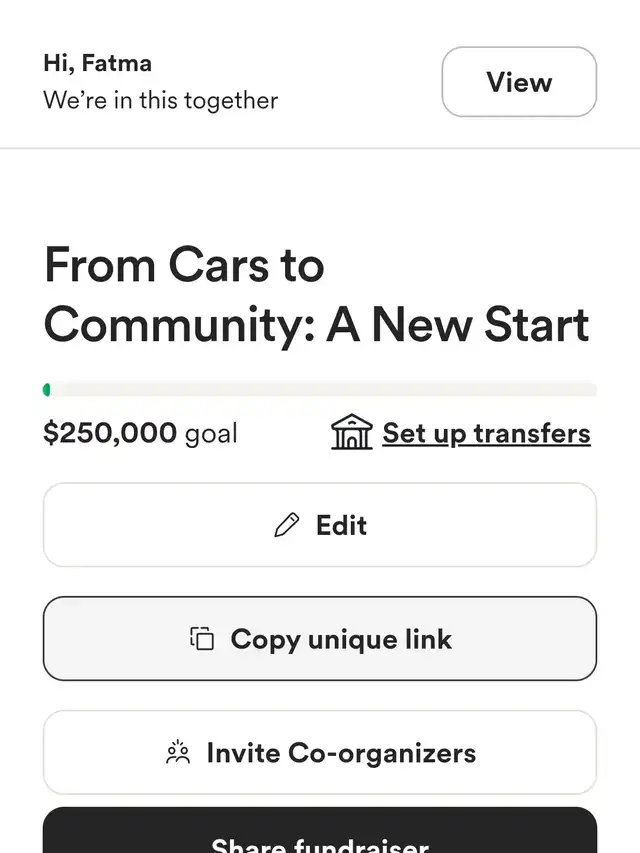This screenshot has height=853, width=640.
Task: Click the people icon beside Invite Co-organizers
Action: pyautogui.click(x=178, y=752)
